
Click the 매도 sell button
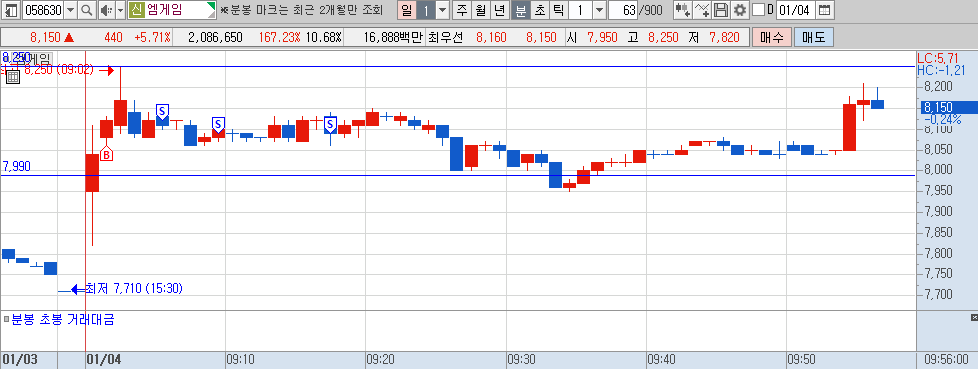coord(813,37)
